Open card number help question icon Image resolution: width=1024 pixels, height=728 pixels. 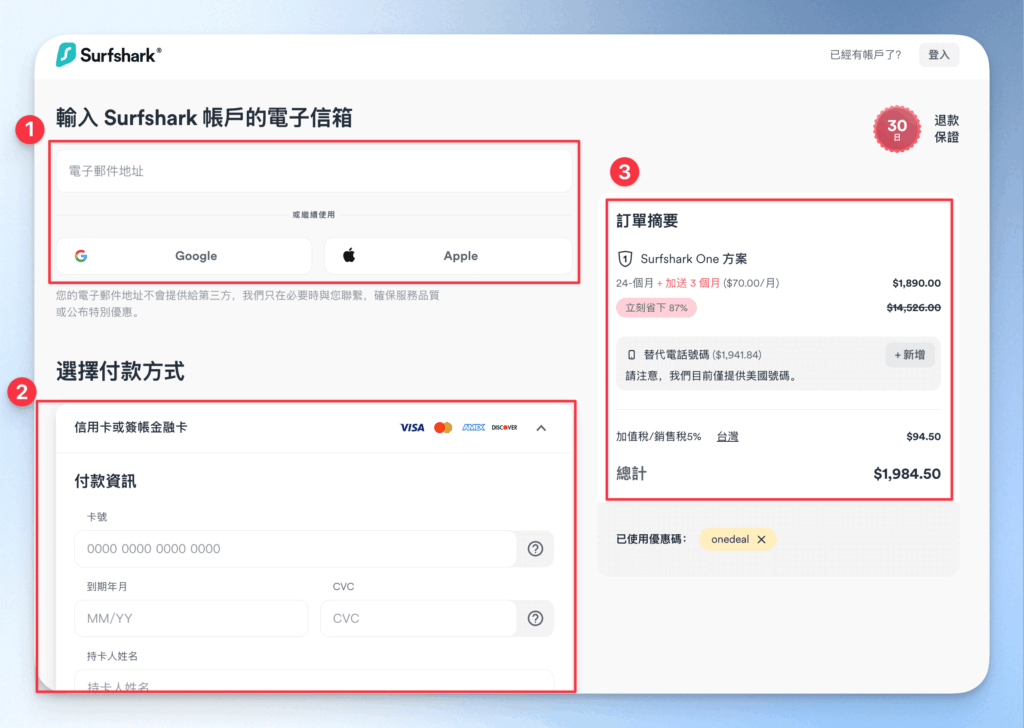[536, 549]
